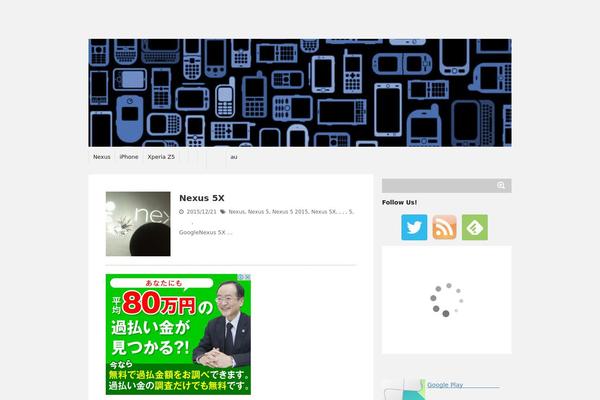Open the green 80万円 advertisement banner
The height and width of the screenshot is (400, 600).
point(178,334)
